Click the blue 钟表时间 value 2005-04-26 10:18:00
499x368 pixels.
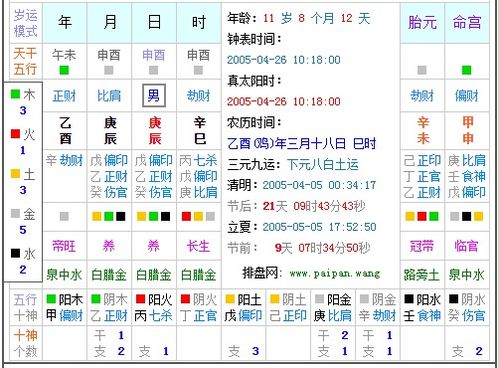(x=284, y=60)
